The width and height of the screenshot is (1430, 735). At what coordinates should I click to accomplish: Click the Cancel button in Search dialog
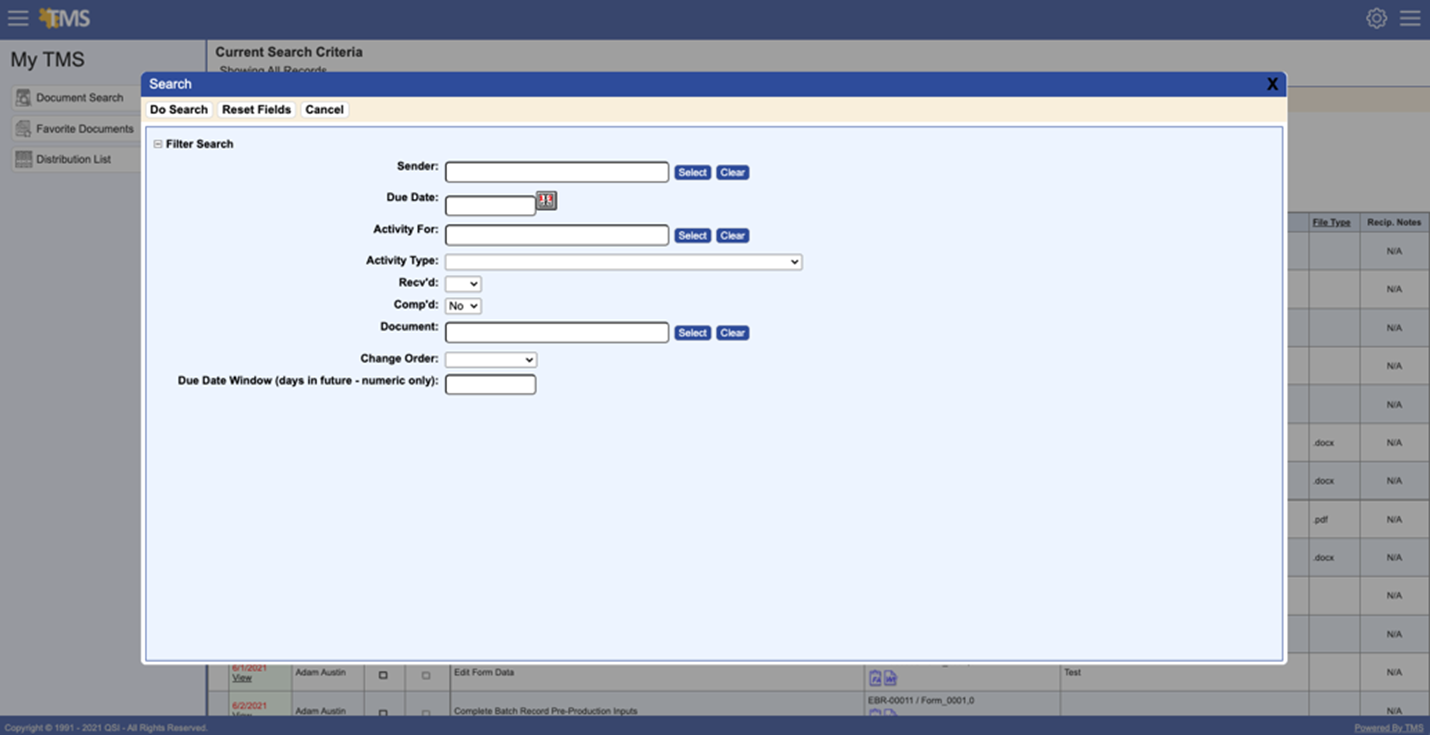pos(324,110)
